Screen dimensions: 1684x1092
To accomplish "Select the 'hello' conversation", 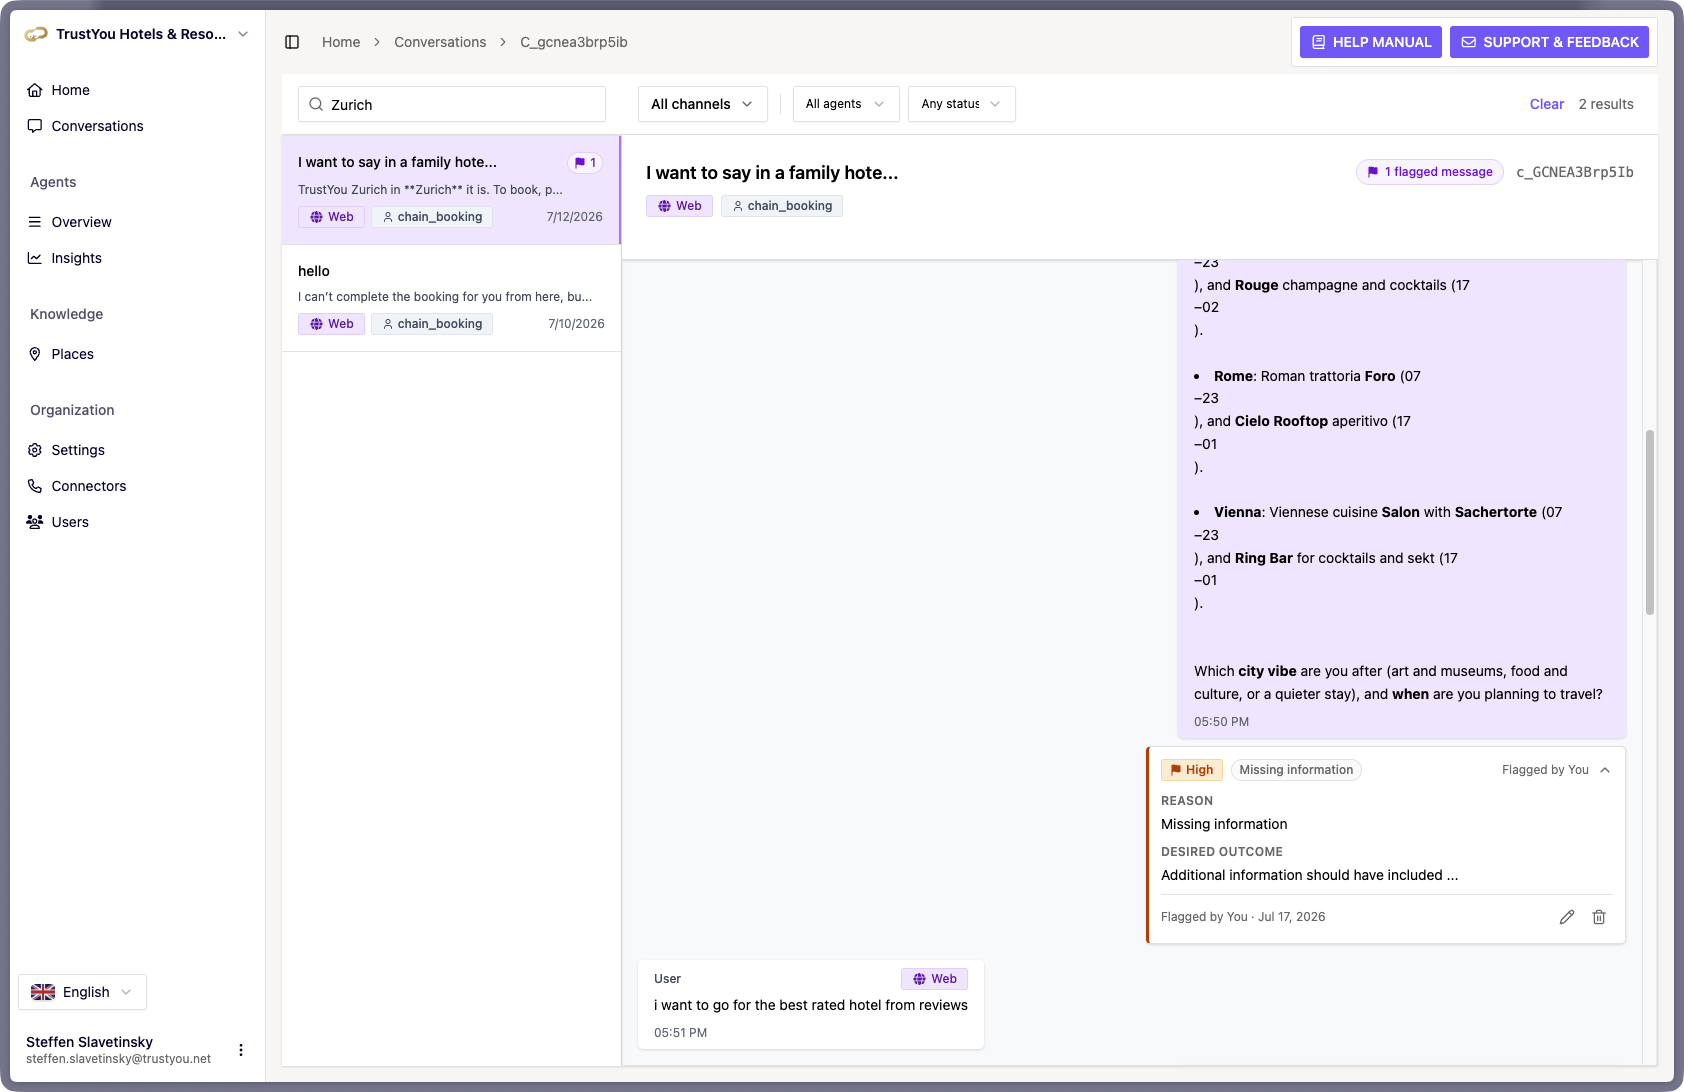I will [x=451, y=298].
